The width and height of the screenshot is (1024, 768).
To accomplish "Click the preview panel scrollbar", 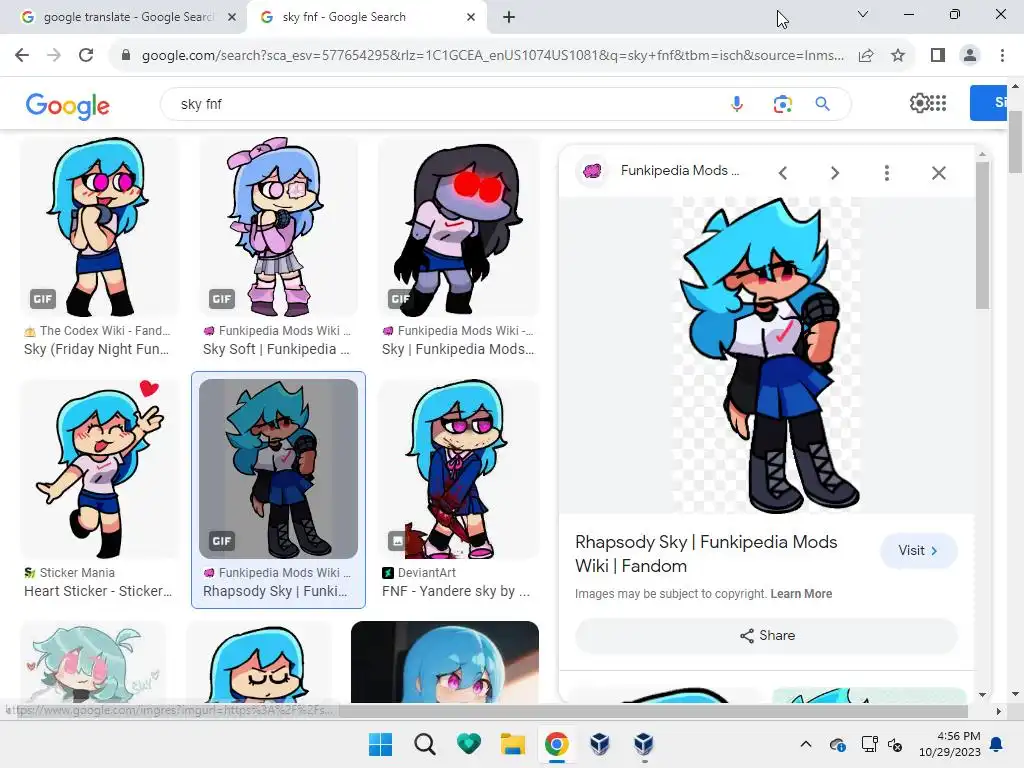I will click(982, 235).
